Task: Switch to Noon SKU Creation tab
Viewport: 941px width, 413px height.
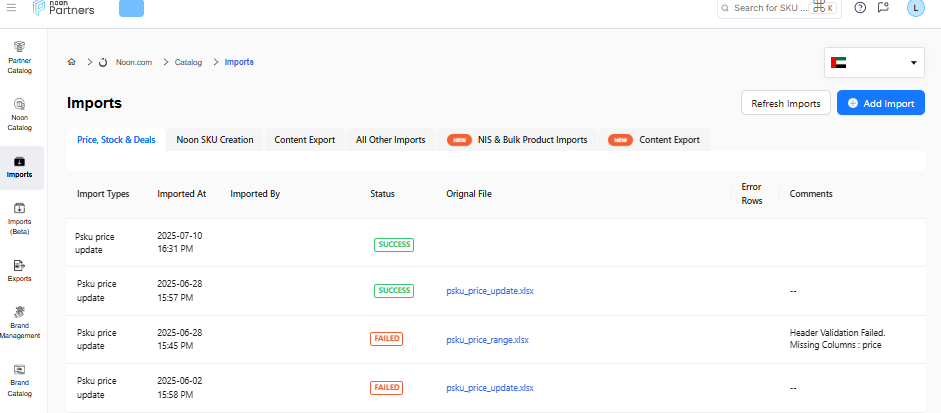Action: point(215,140)
